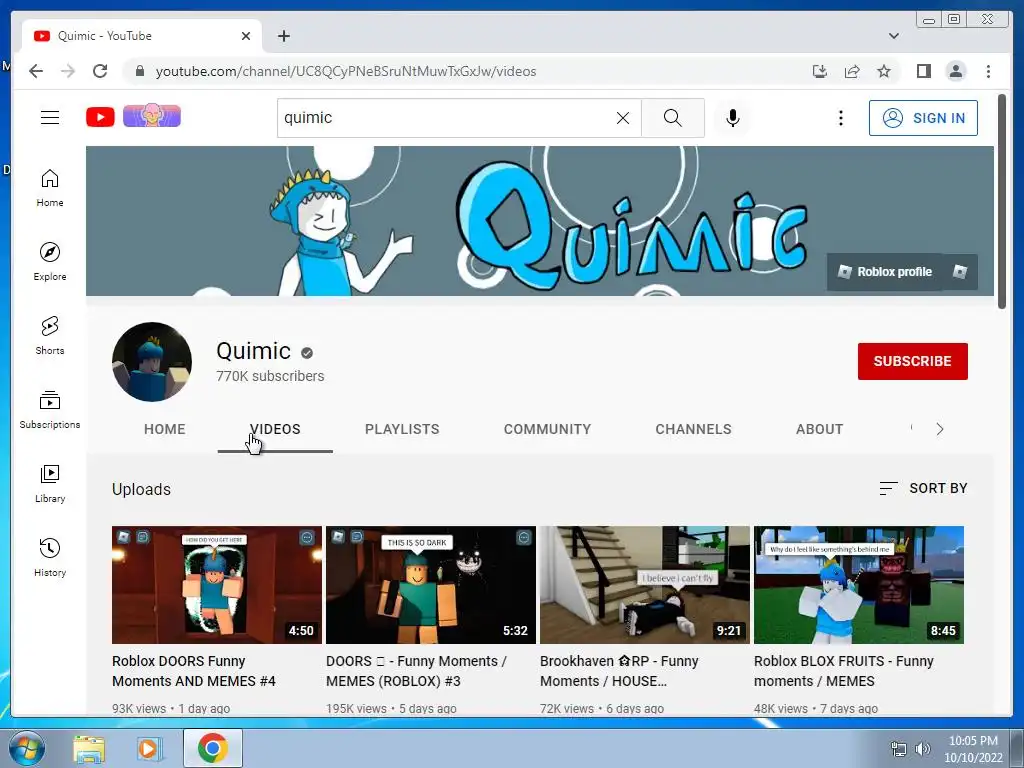
Task: Select the VIDEOS channel tab
Action: pyautogui.click(x=275, y=429)
